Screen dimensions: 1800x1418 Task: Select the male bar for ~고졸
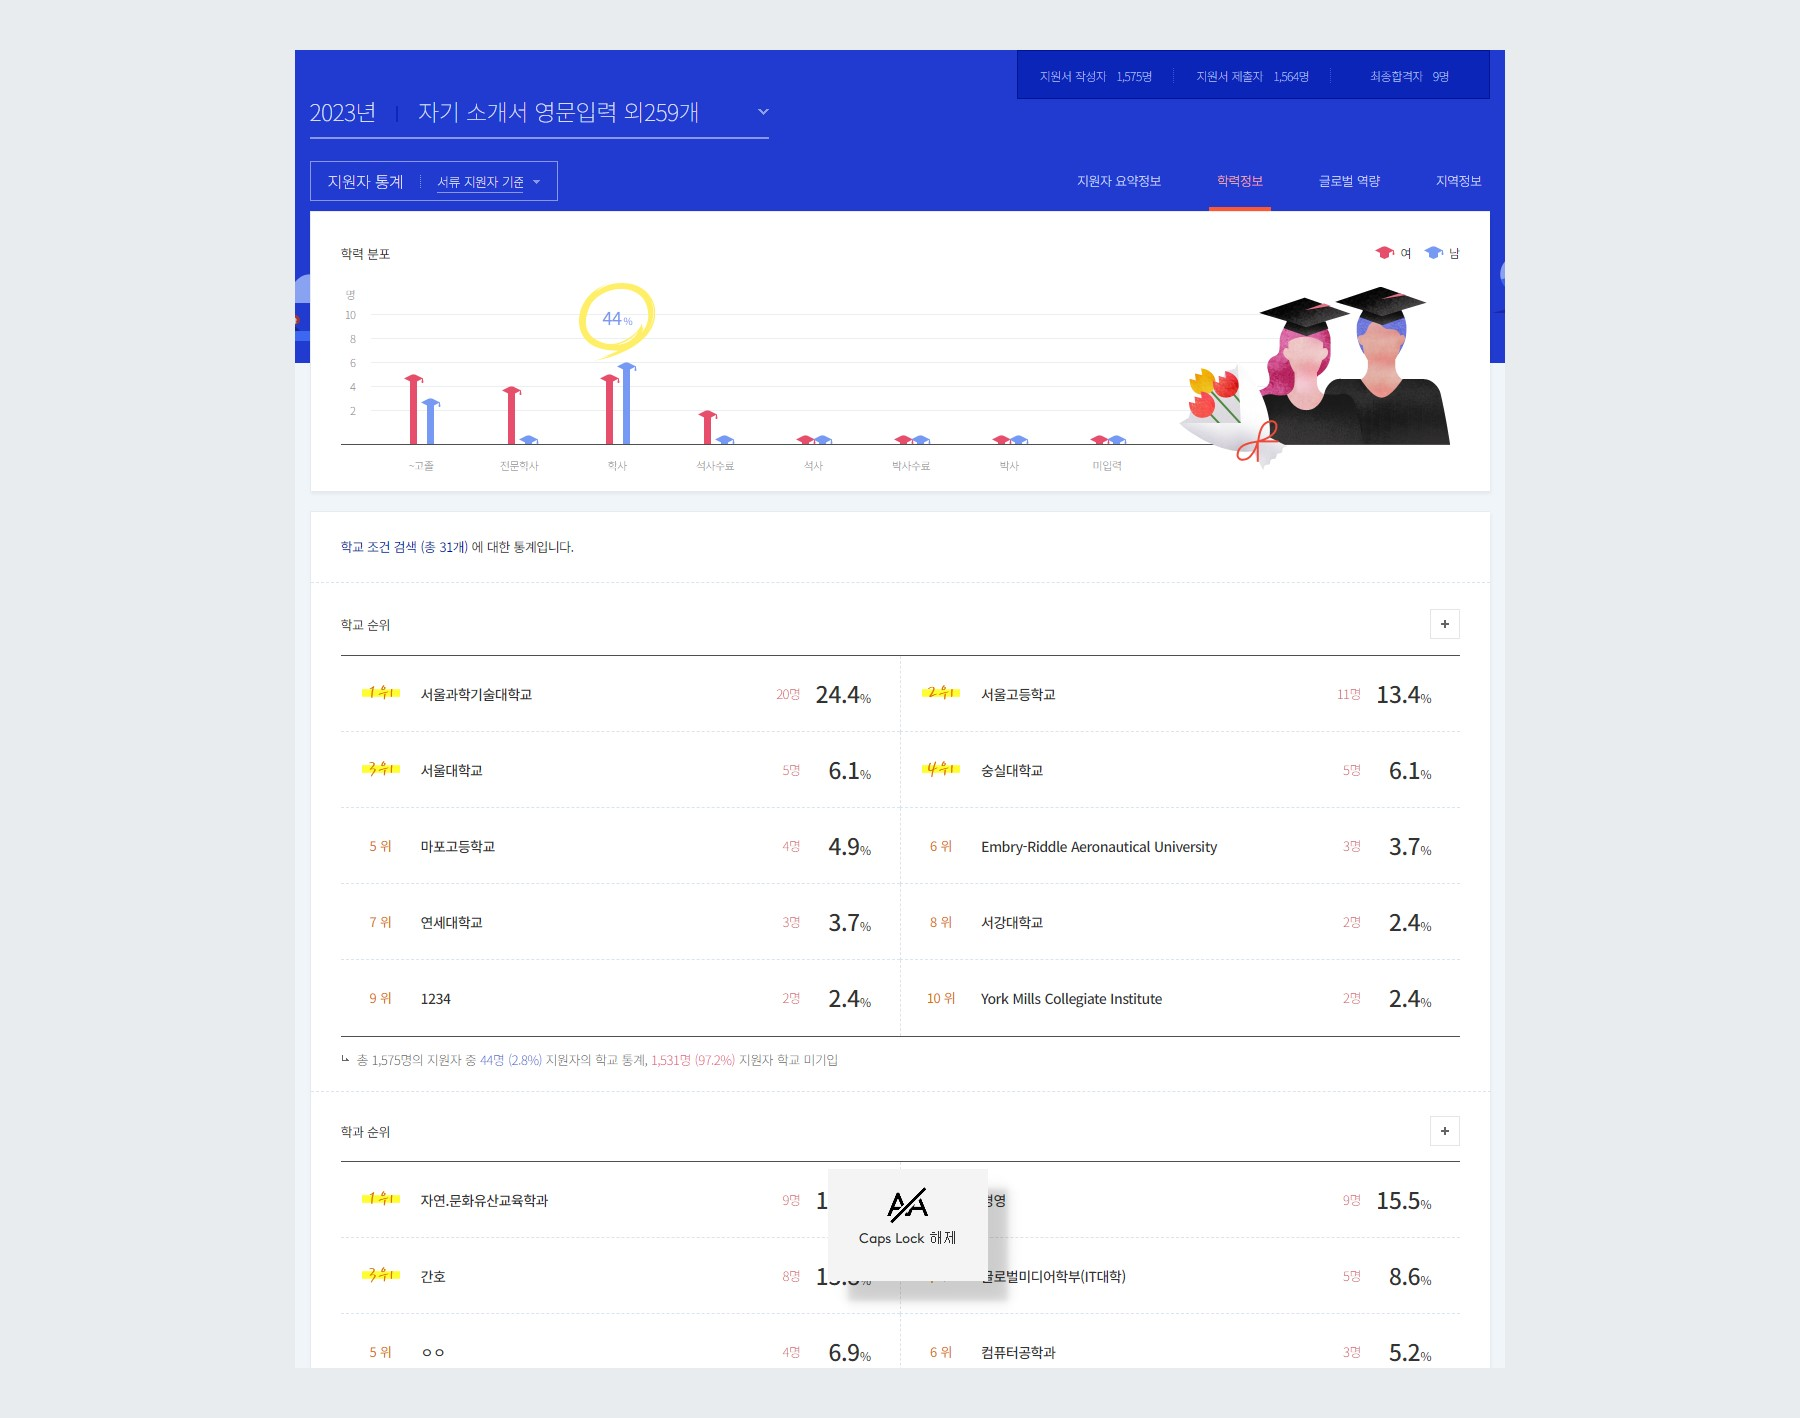tap(431, 422)
